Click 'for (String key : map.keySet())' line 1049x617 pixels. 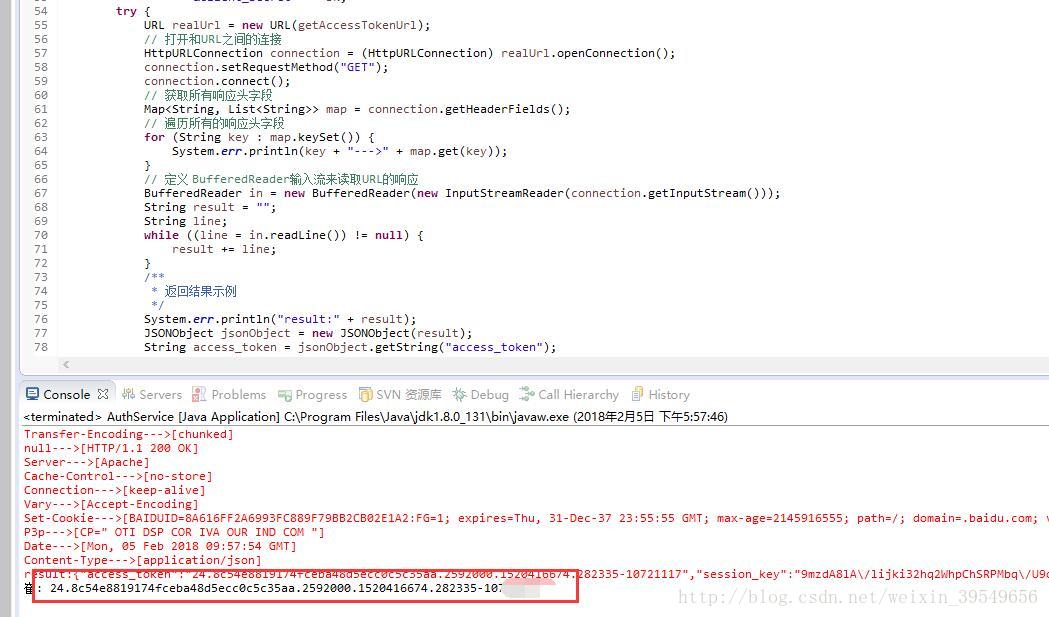coord(259,137)
